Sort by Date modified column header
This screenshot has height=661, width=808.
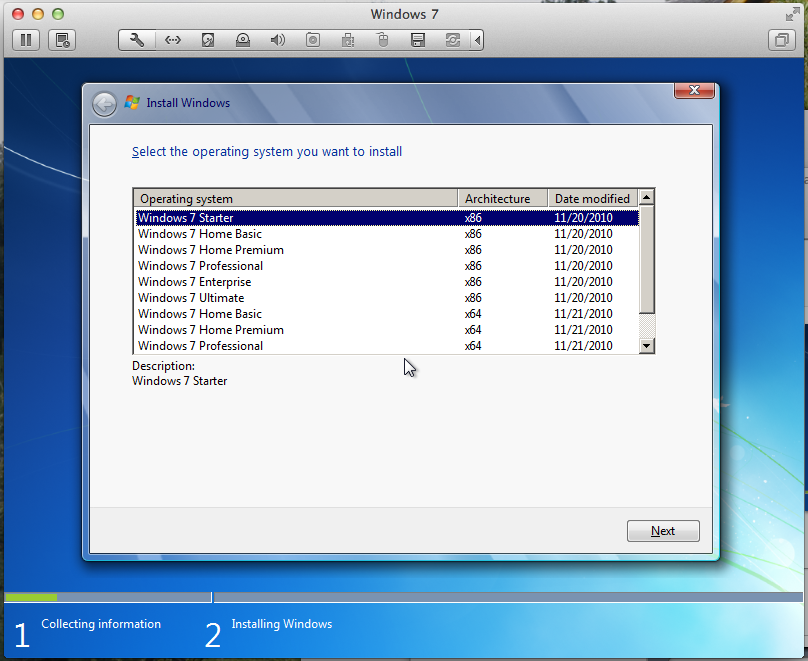click(x=593, y=198)
